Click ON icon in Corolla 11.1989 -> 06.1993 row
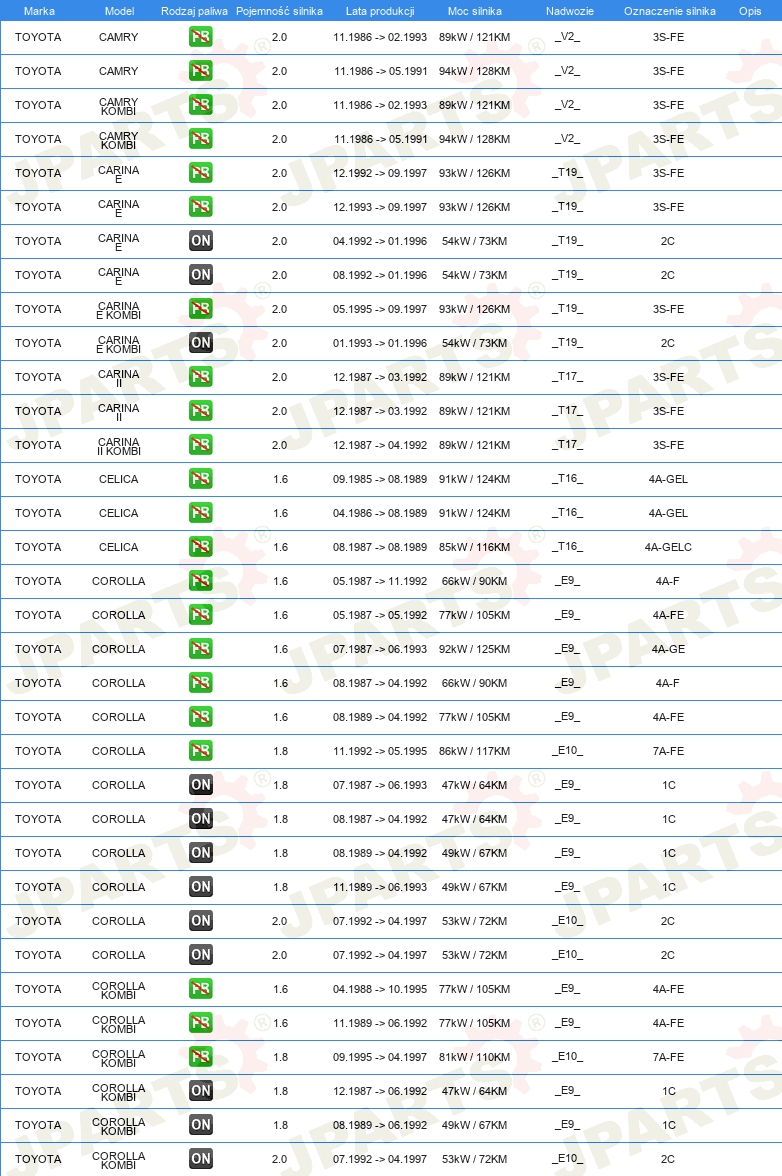Screen dimensions: 782x1176 (x=200, y=886)
